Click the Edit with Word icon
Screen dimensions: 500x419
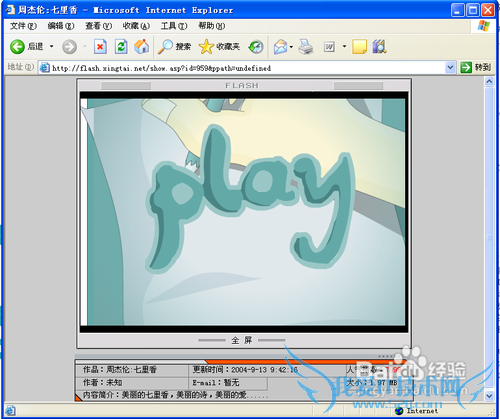(329, 47)
